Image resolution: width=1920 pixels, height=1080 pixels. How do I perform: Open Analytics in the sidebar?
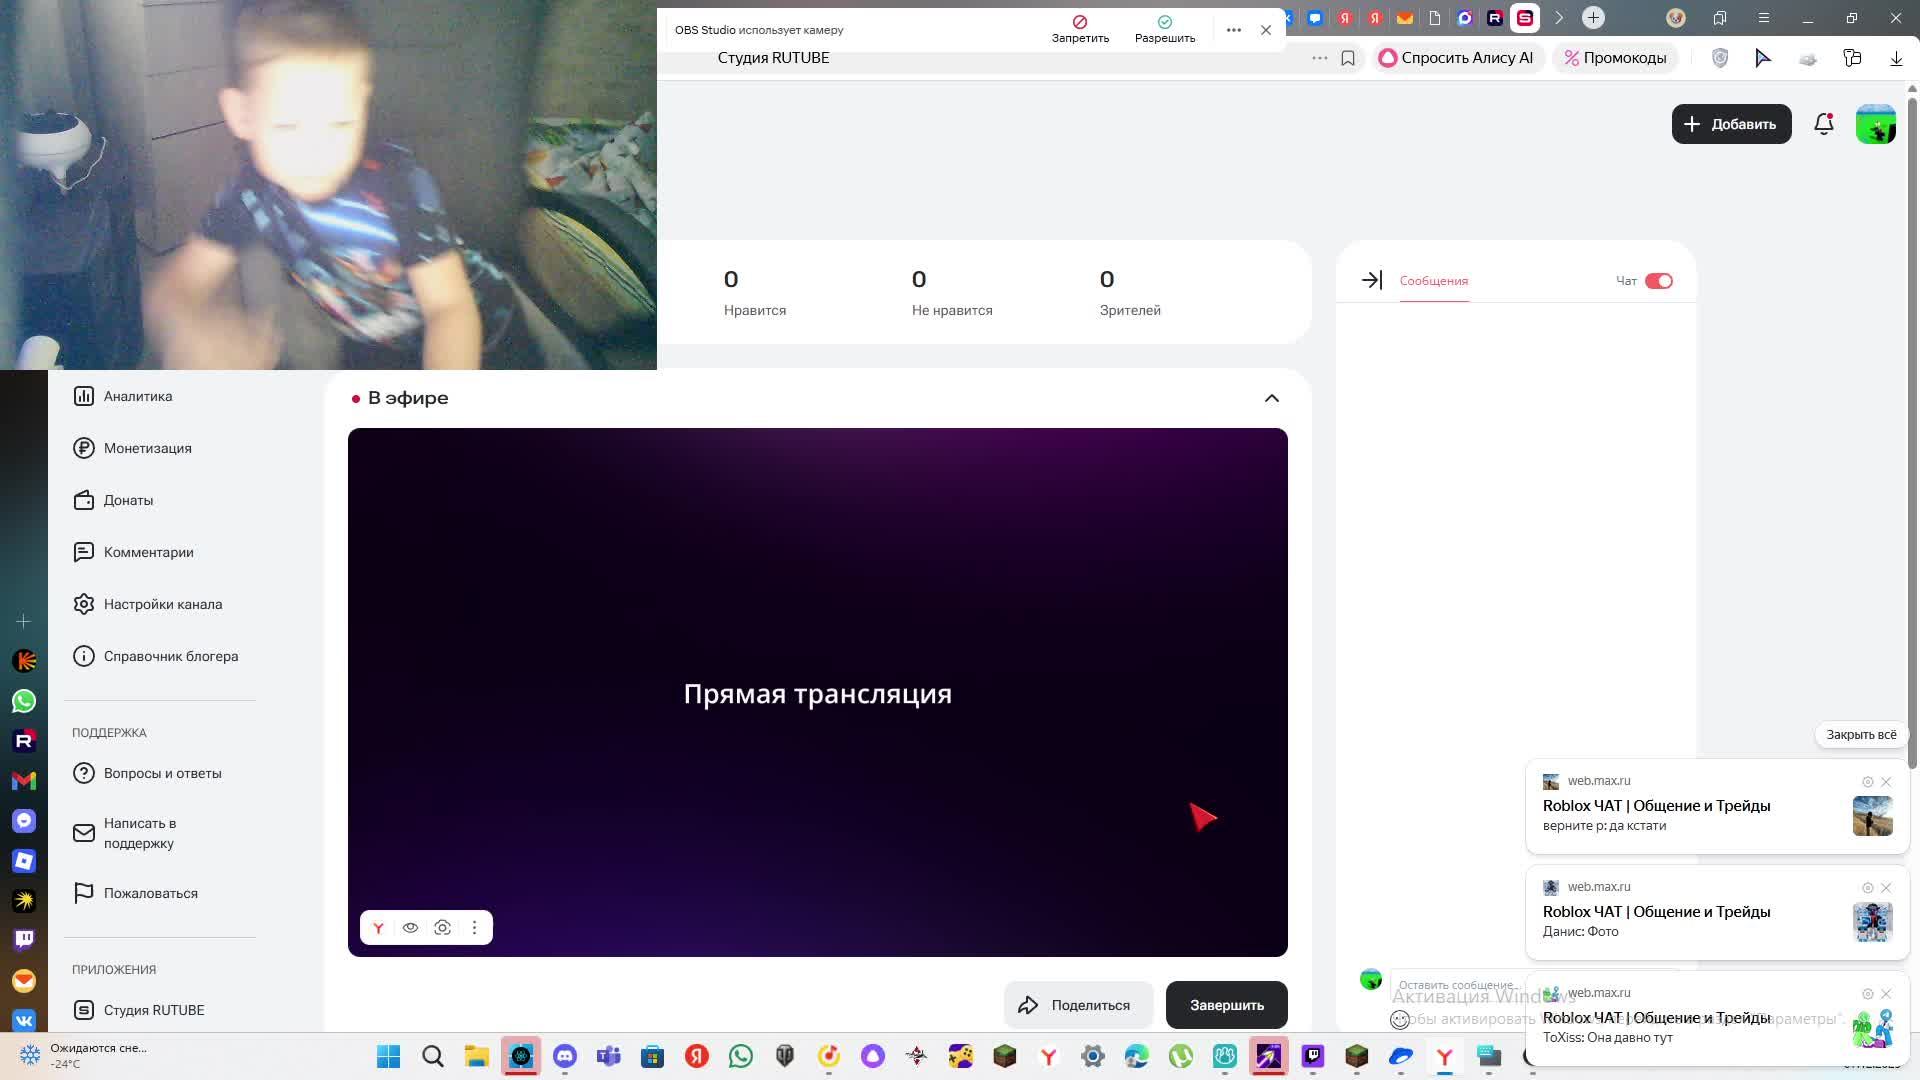pos(138,396)
